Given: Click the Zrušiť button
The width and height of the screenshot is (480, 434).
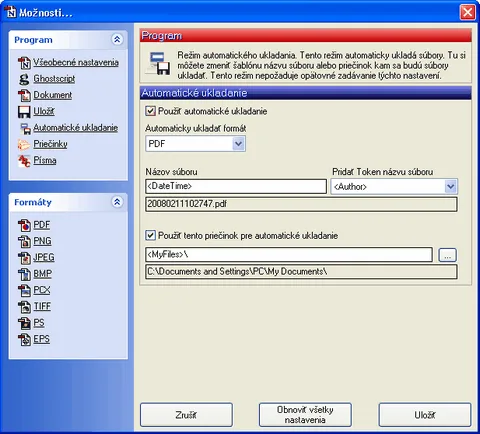Looking at the screenshot, I should (x=186, y=415).
